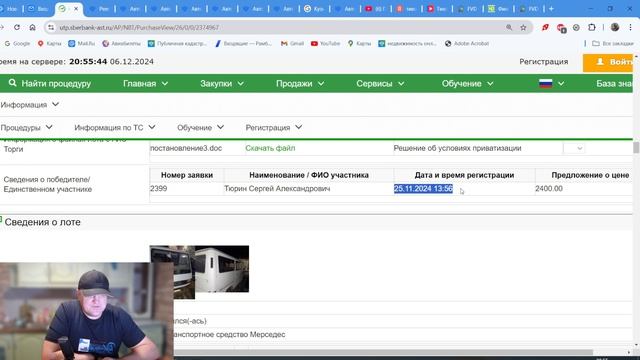Open the недвижимость bookmark
This screenshot has width=640, height=360.
click(x=407, y=43)
